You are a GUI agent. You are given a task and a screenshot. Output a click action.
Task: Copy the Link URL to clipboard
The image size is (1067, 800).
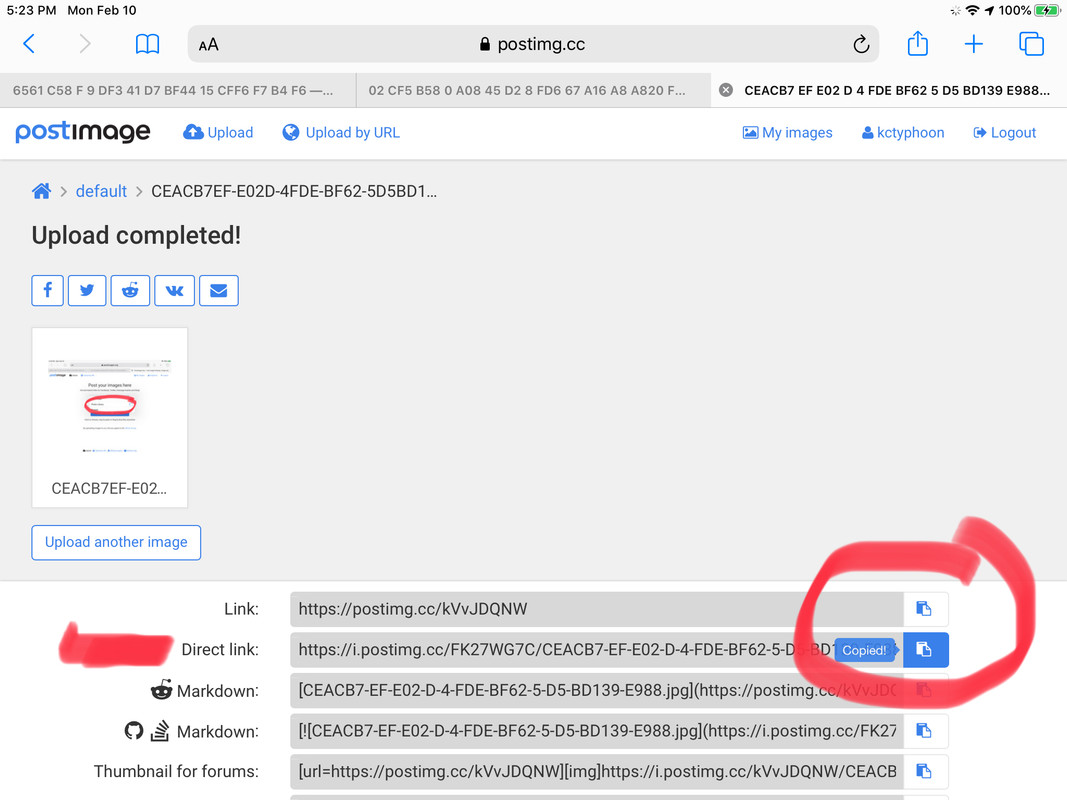click(925, 609)
